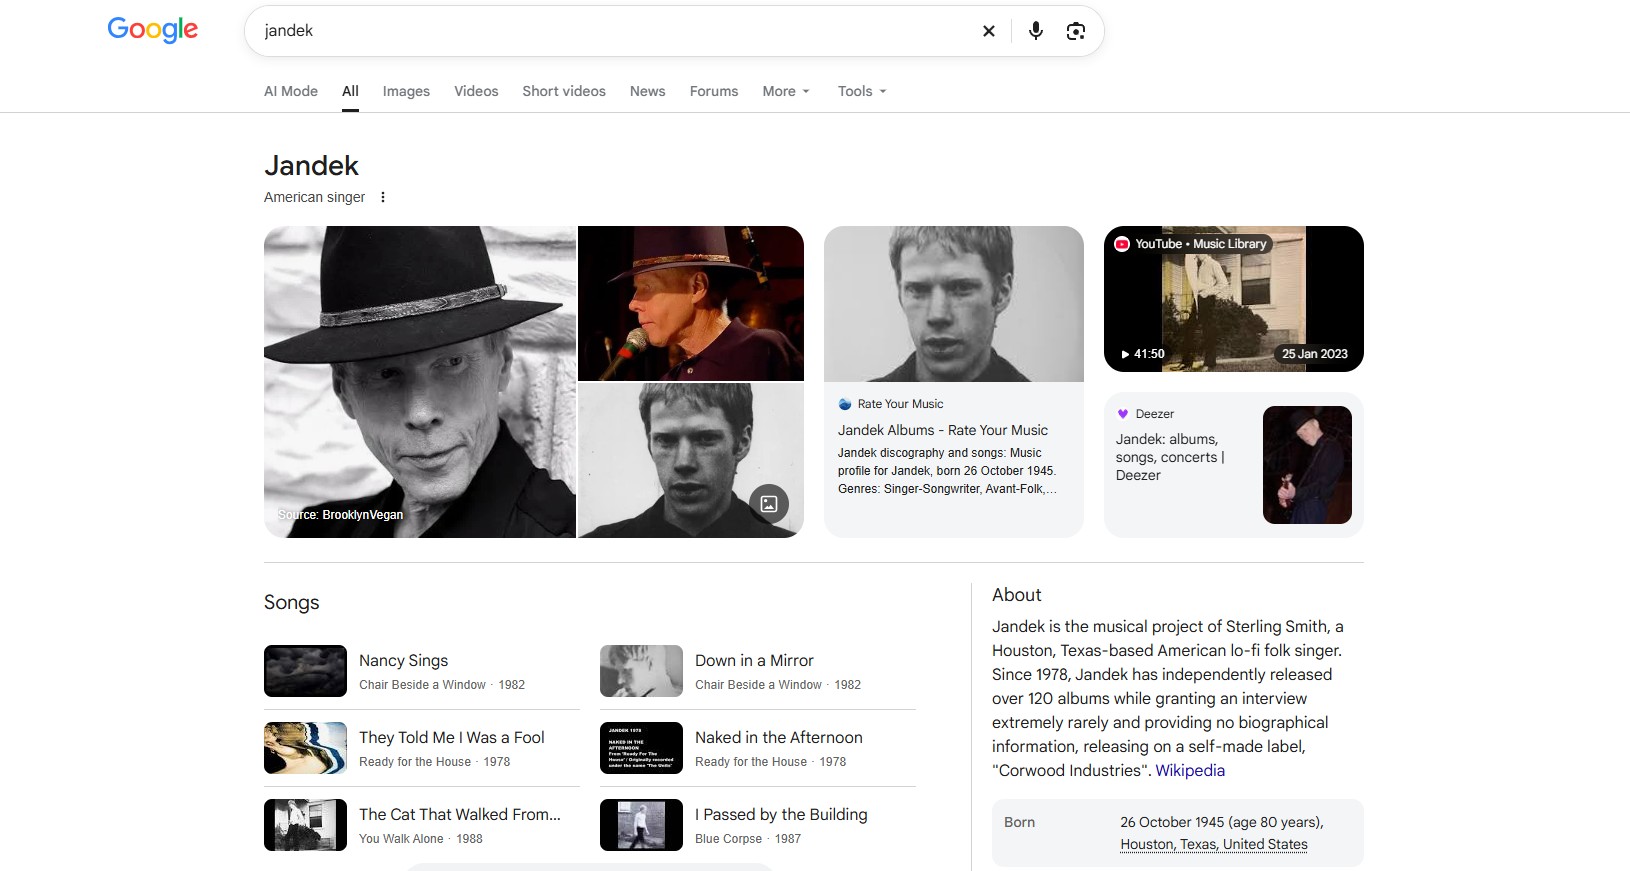This screenshot has width=1630, height=871.
Task: Click the Cat That Walked From thumbnail
Action: pyautogui.click(x=305, y=825)
